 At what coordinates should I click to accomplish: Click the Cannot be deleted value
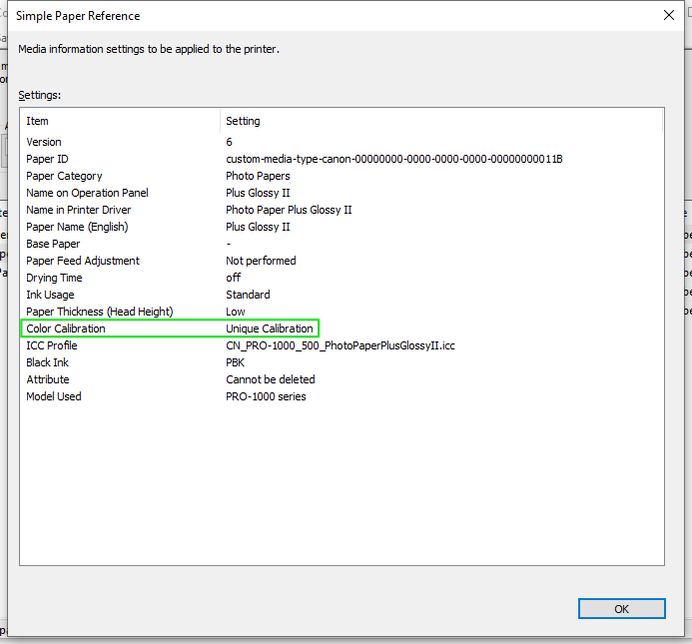271,380
